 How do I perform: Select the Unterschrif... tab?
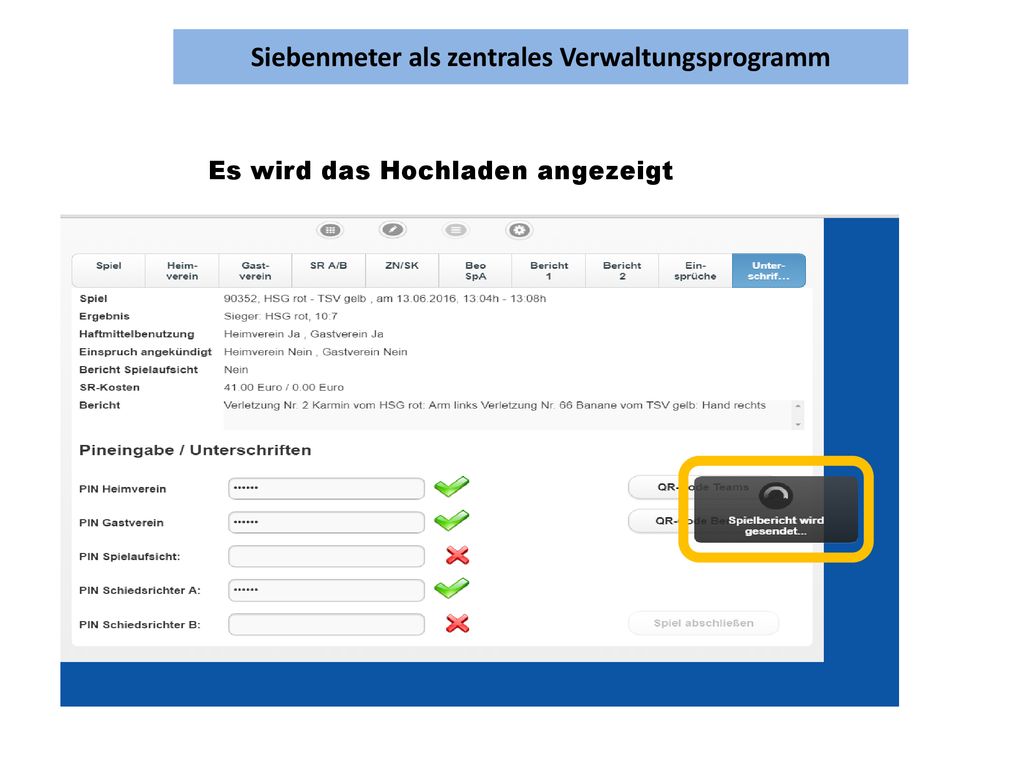click(x=769, y=270)
